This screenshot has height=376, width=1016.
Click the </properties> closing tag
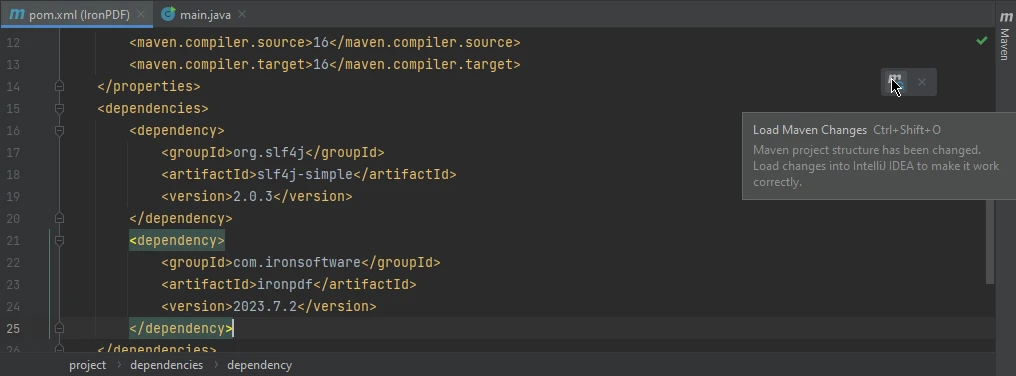pos(148,86)
